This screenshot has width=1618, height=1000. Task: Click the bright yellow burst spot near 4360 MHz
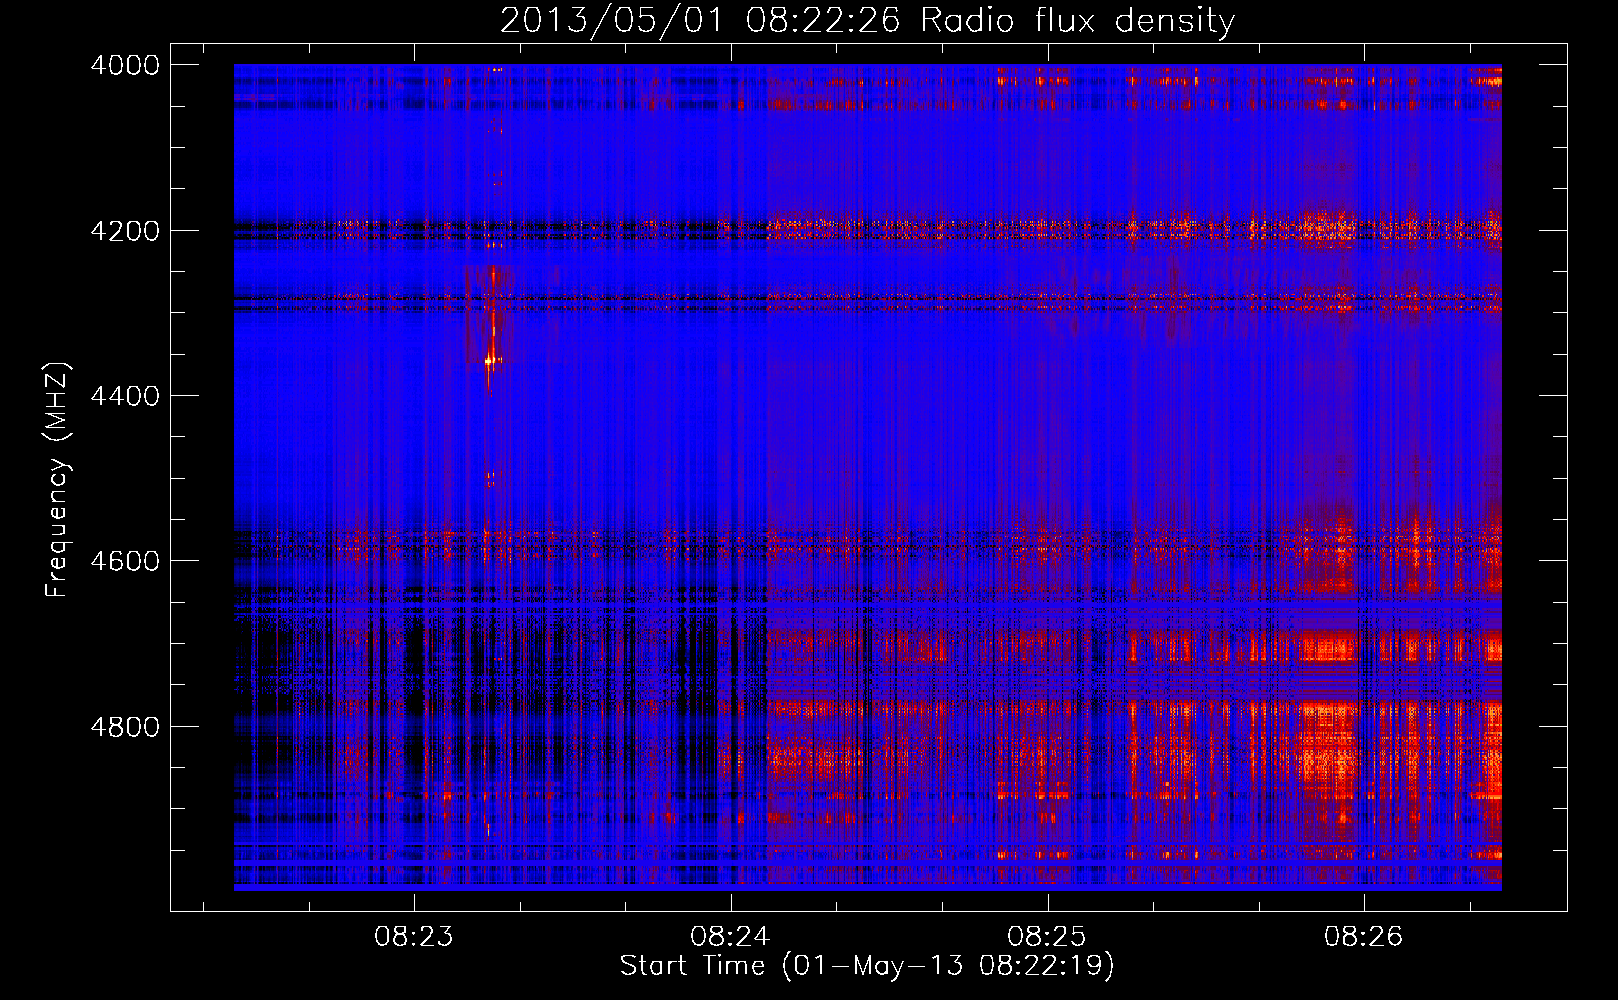tap(489, 361)
